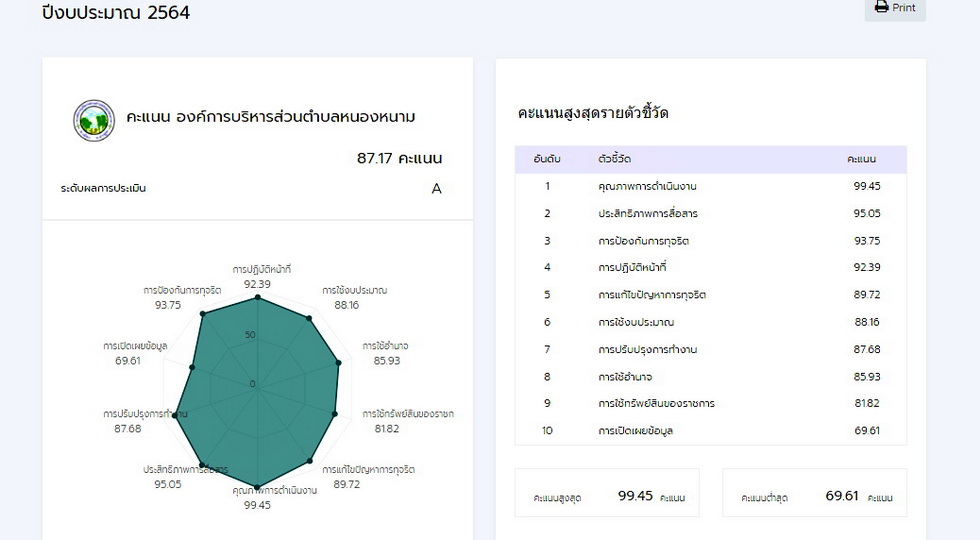This screenshot has width=980, height=540.
Task: Click score 95.05 in the table
Action: click(x=867, y=213)
